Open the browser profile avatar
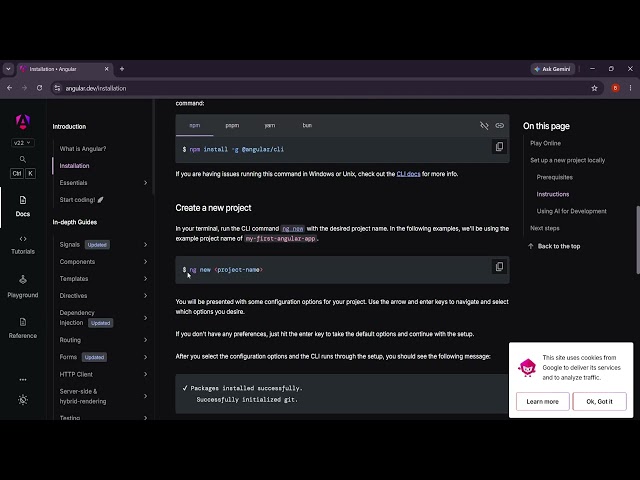The image size is (640, 480). (x=616, y=88)
